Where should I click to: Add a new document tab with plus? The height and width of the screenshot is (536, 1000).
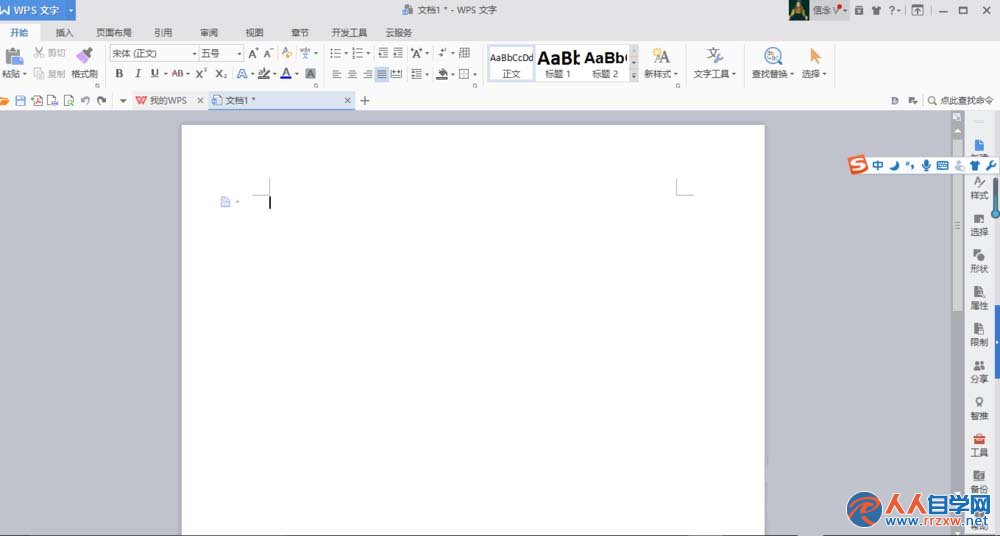[365, 100]
